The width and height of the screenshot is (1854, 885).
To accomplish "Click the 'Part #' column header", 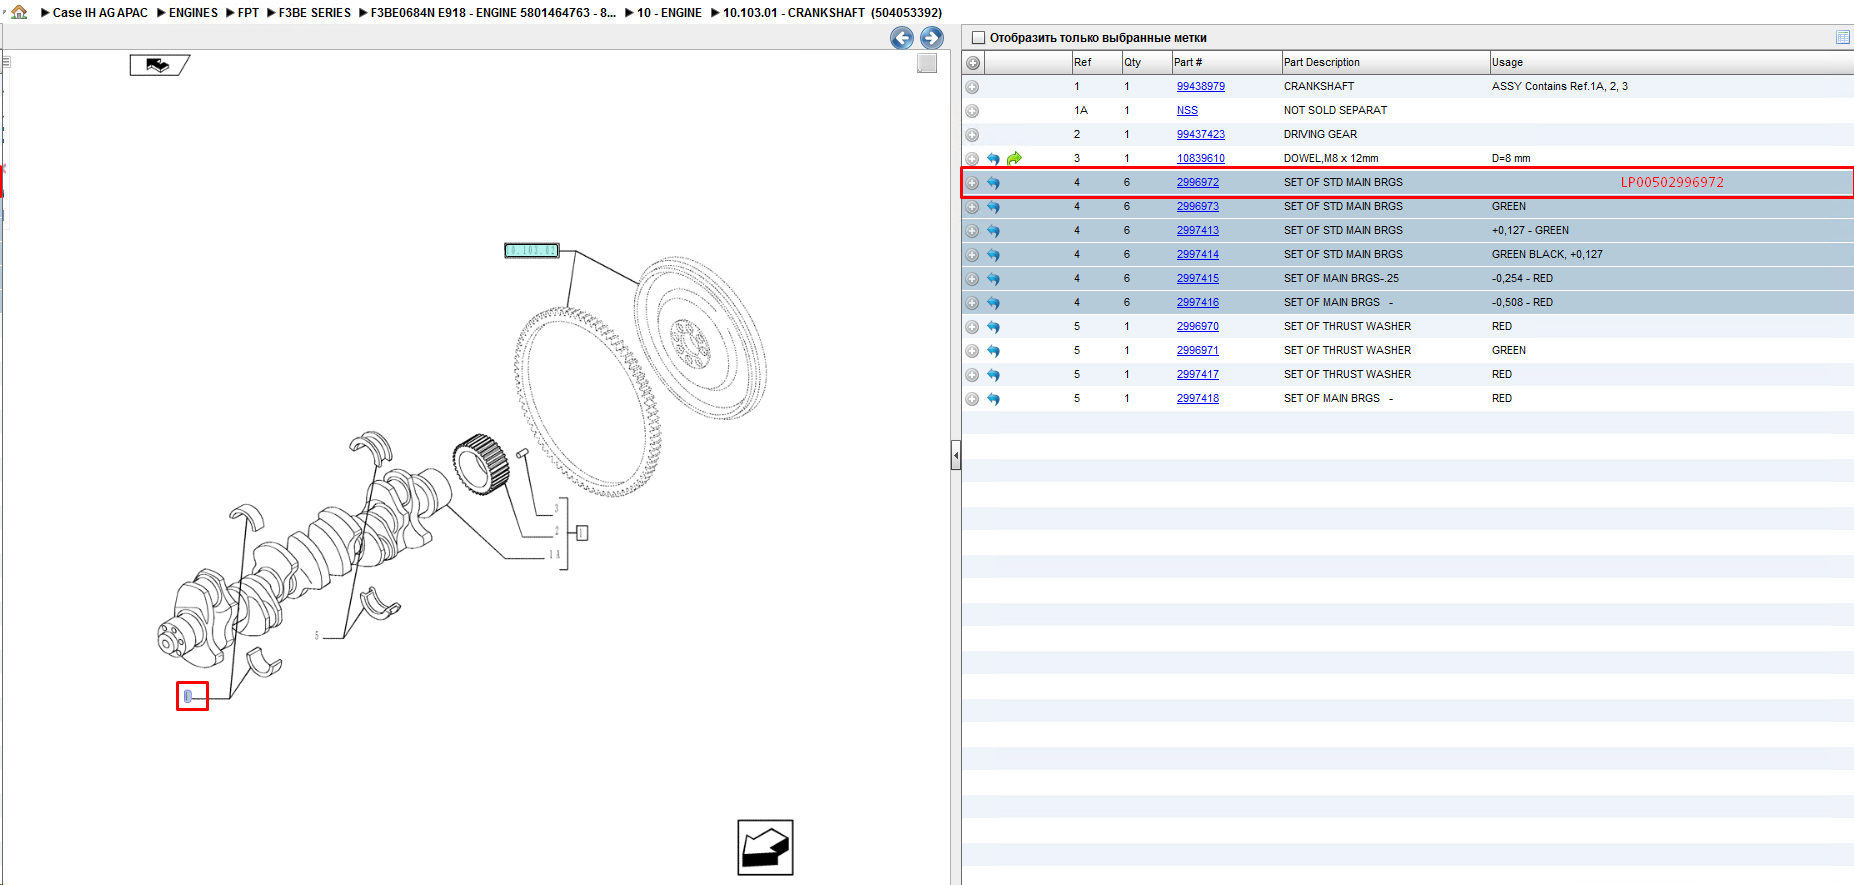I will [1226, 62].
